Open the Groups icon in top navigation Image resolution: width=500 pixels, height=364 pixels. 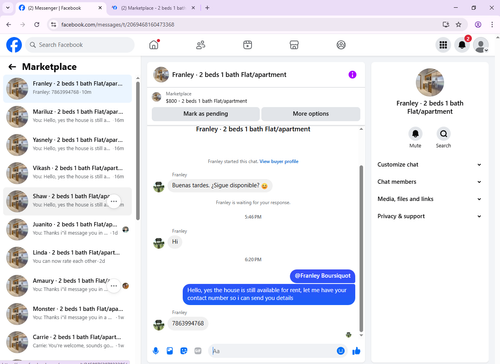(341, 45)
